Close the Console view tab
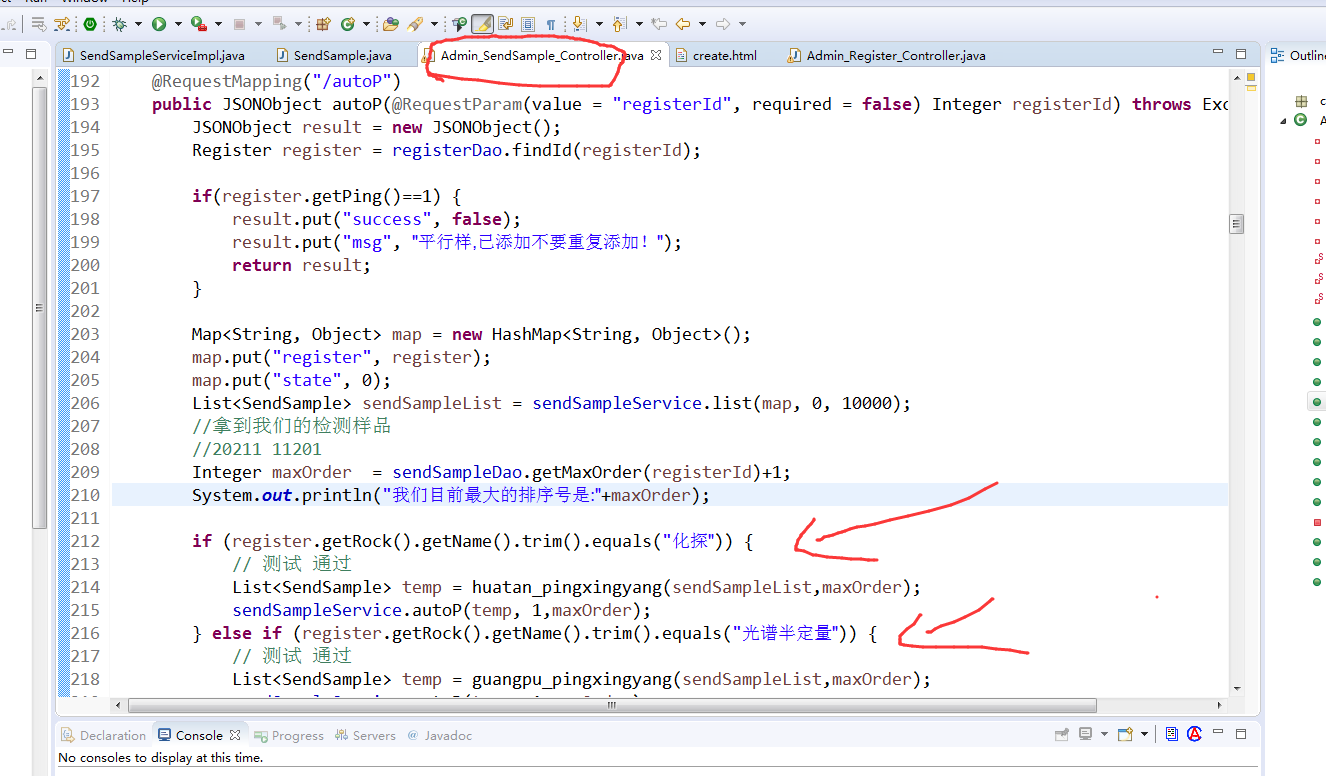 [x=234, y=735]
